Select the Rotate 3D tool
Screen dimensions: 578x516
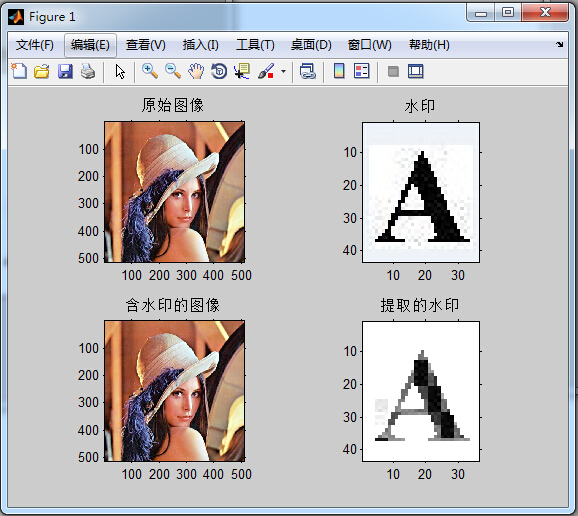pos(219,71)
